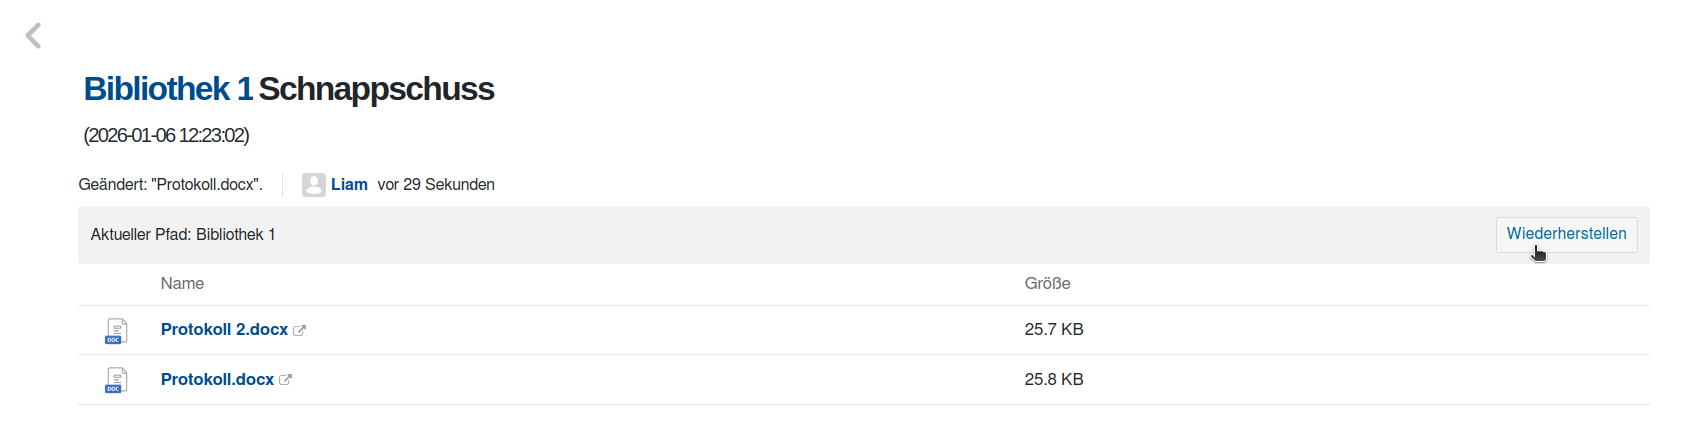
Task: Open the Protokoll 2.docx file name link
Action: (224, 330)
